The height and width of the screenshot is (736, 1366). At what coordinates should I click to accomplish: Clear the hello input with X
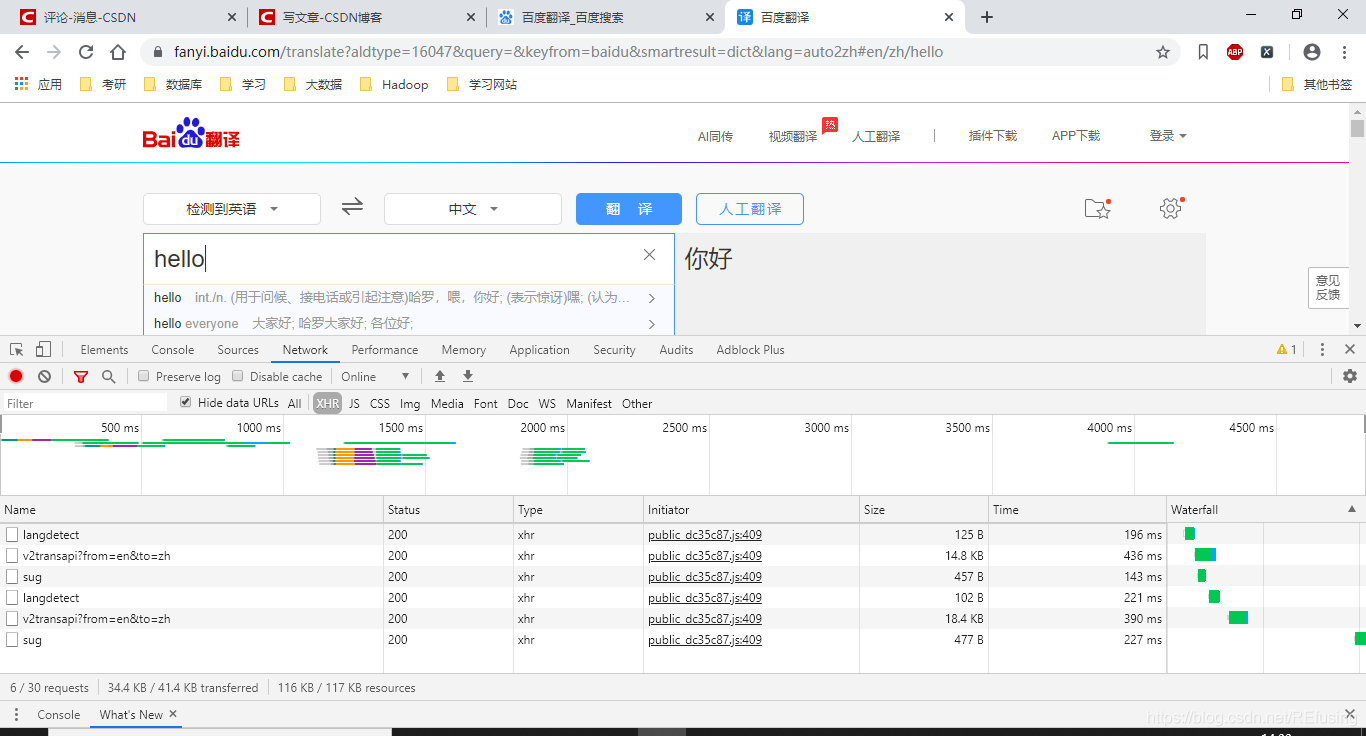pos(650,255)
